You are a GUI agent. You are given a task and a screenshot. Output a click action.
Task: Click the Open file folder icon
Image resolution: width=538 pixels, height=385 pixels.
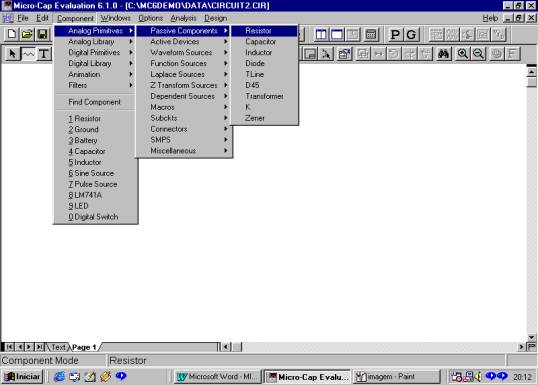pos(27,34)
